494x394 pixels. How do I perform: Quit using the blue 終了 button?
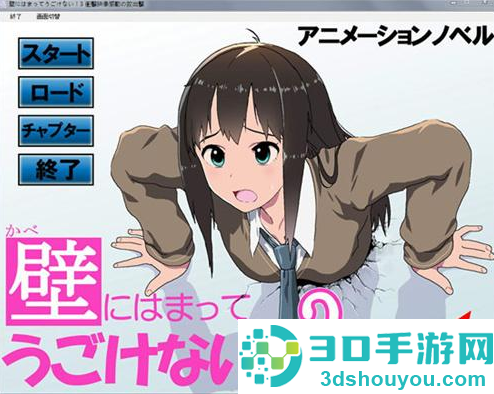click(56, 169)
